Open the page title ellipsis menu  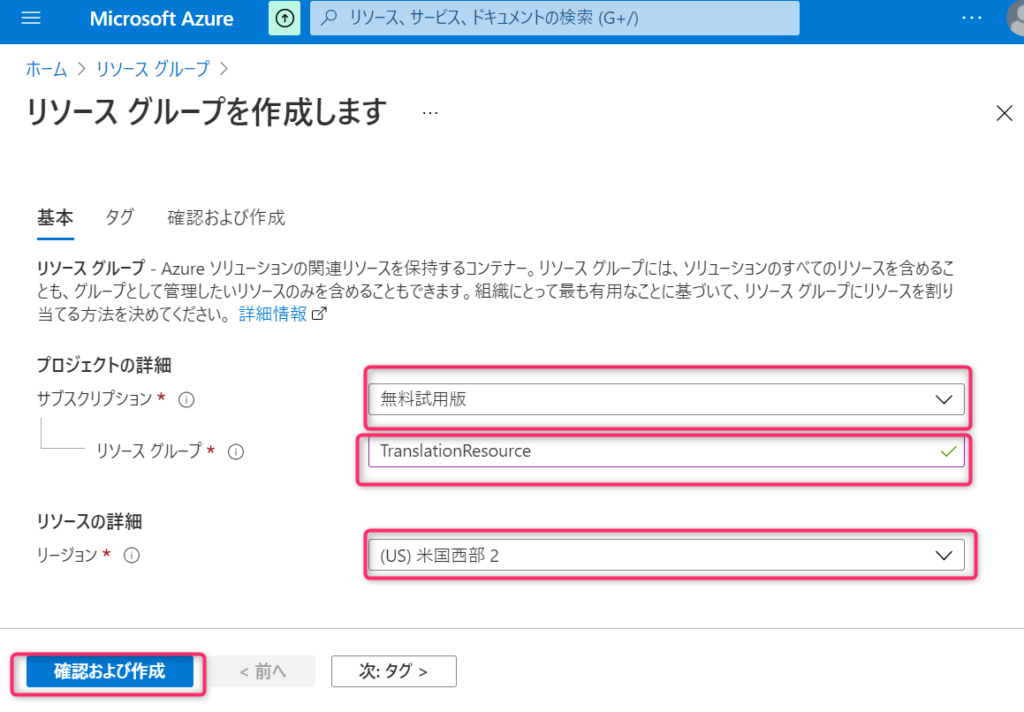[430, 114]
